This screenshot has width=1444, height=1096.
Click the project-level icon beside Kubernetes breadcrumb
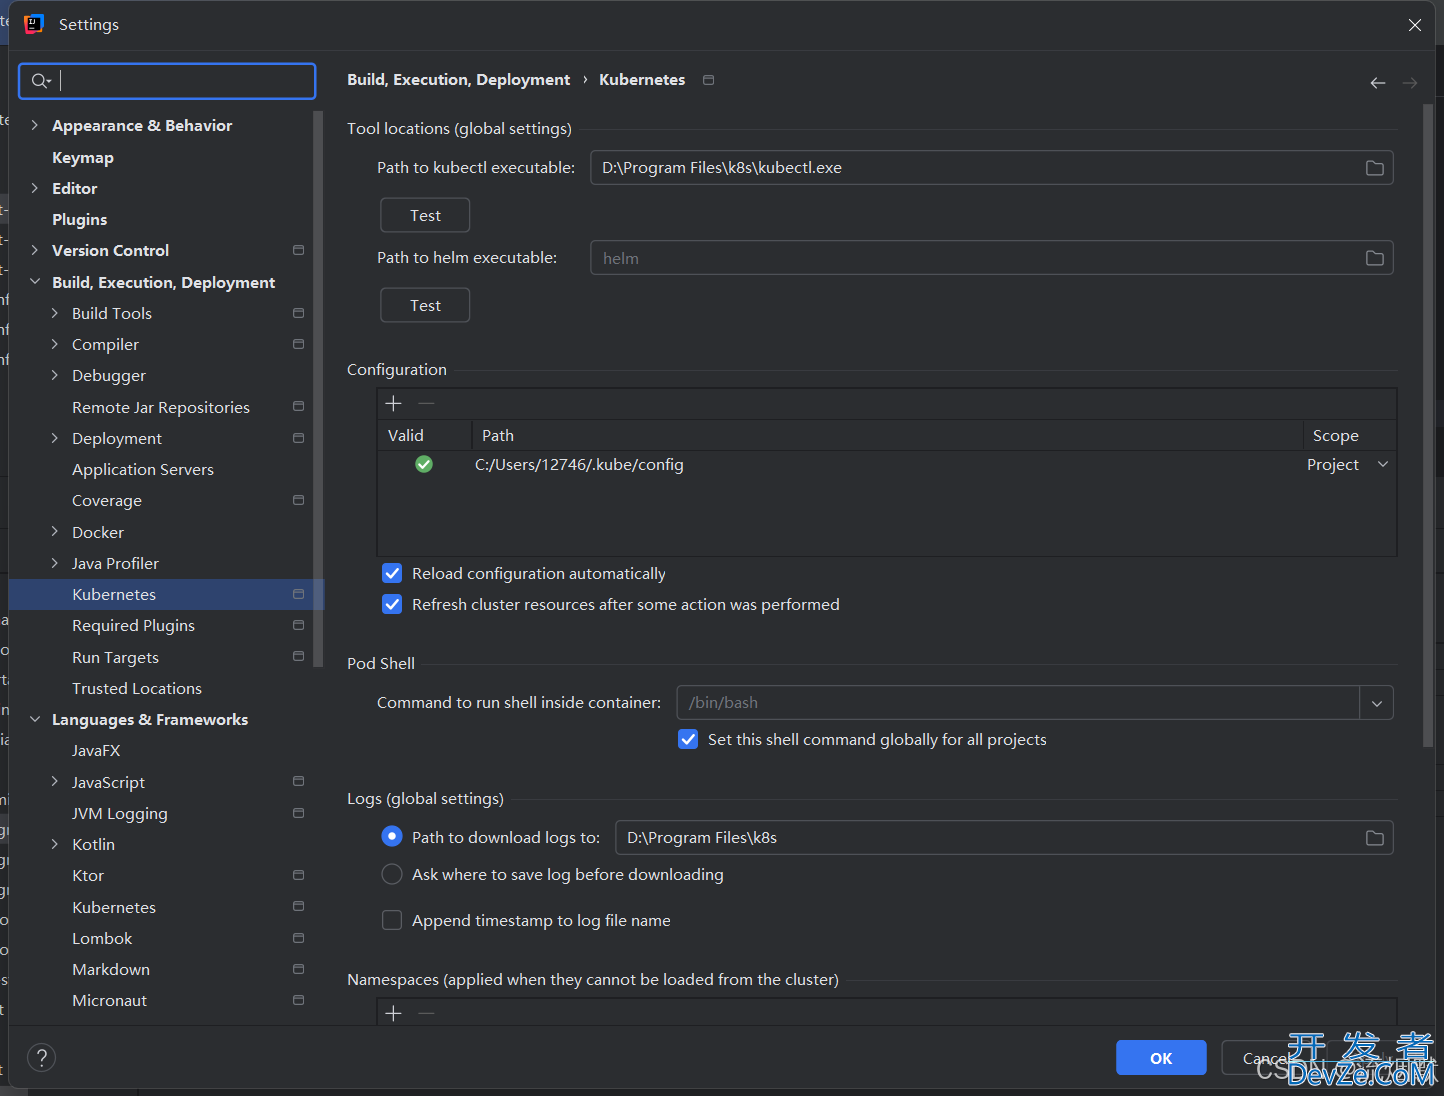coord(709,80)
